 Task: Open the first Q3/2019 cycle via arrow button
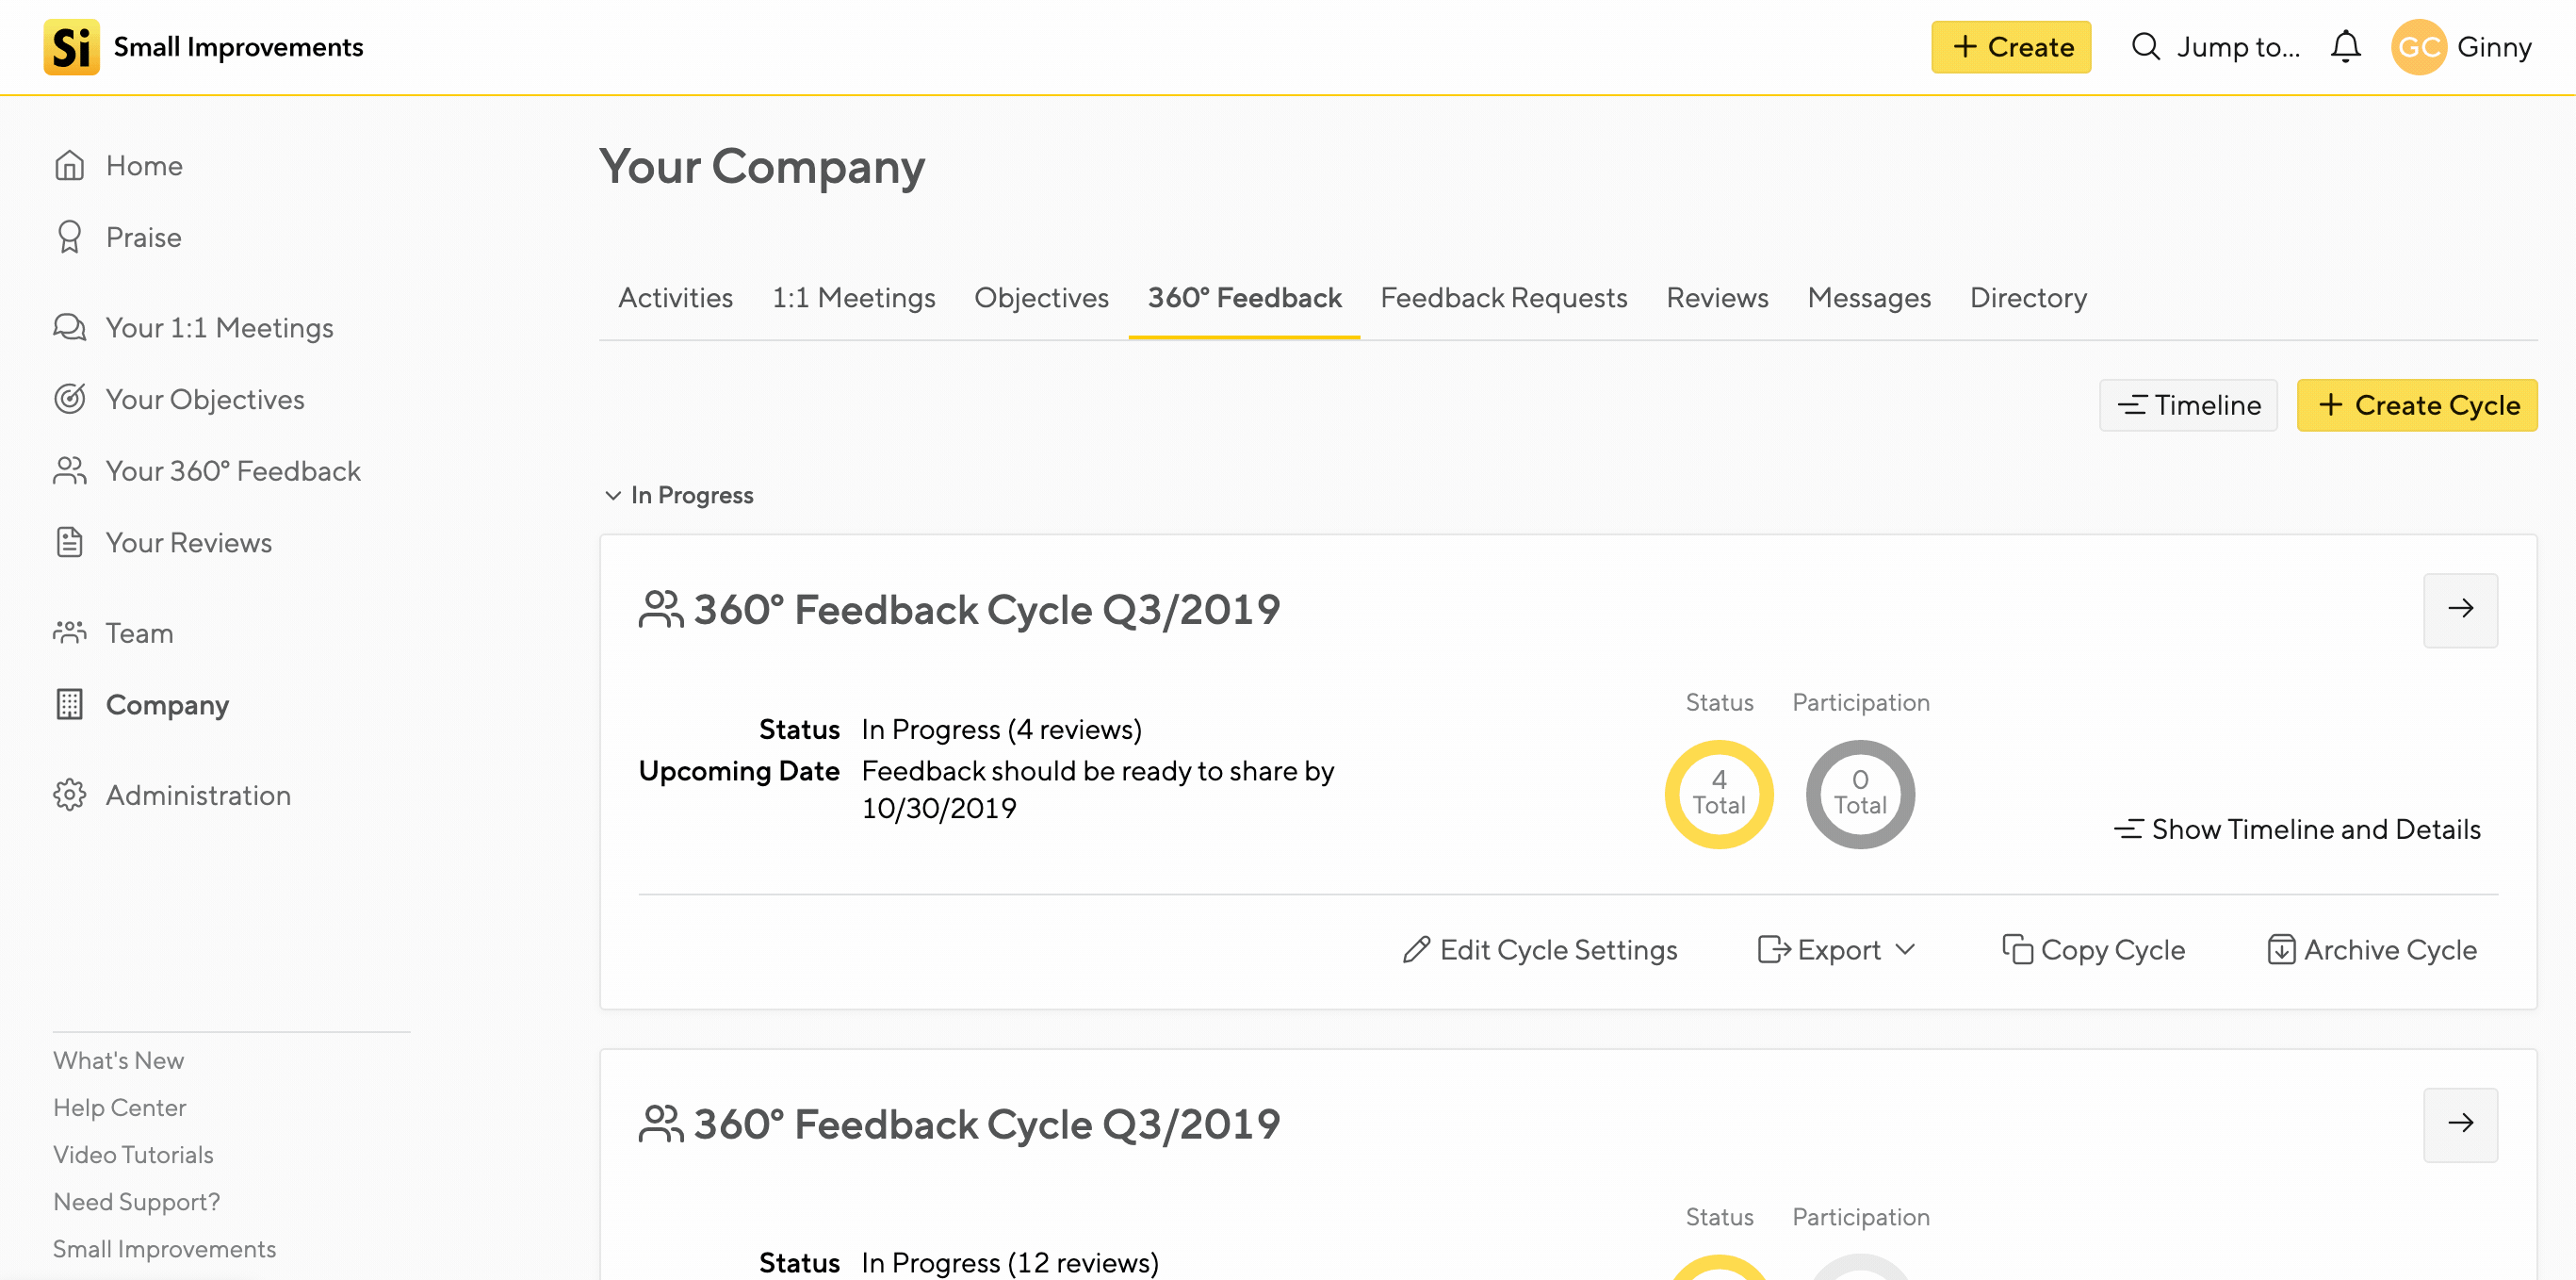pyautogui.click(x=2460, y=610)
